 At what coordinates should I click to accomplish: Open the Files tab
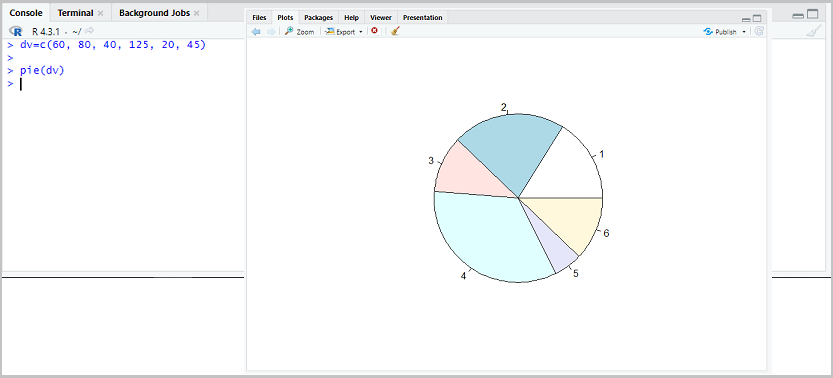(259, 18)
